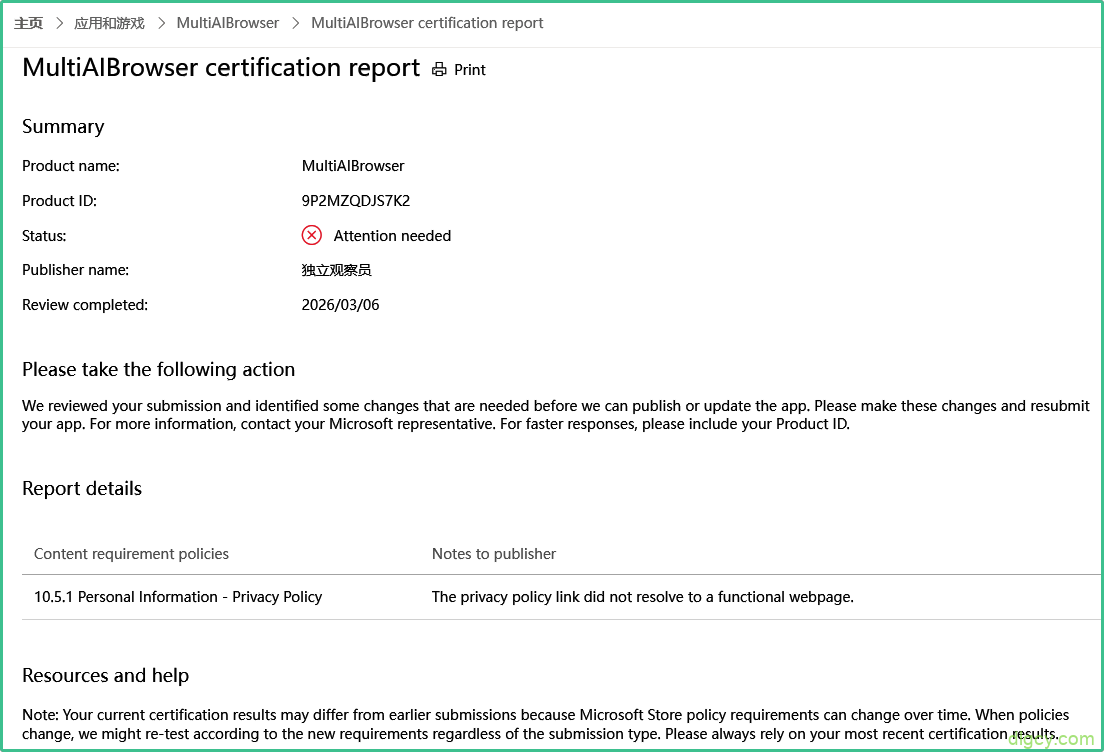The image size is (1104, 752).
Task: Click the chevron after 应用和游戏 breadcrumb
Action: [x=161, y=23]
